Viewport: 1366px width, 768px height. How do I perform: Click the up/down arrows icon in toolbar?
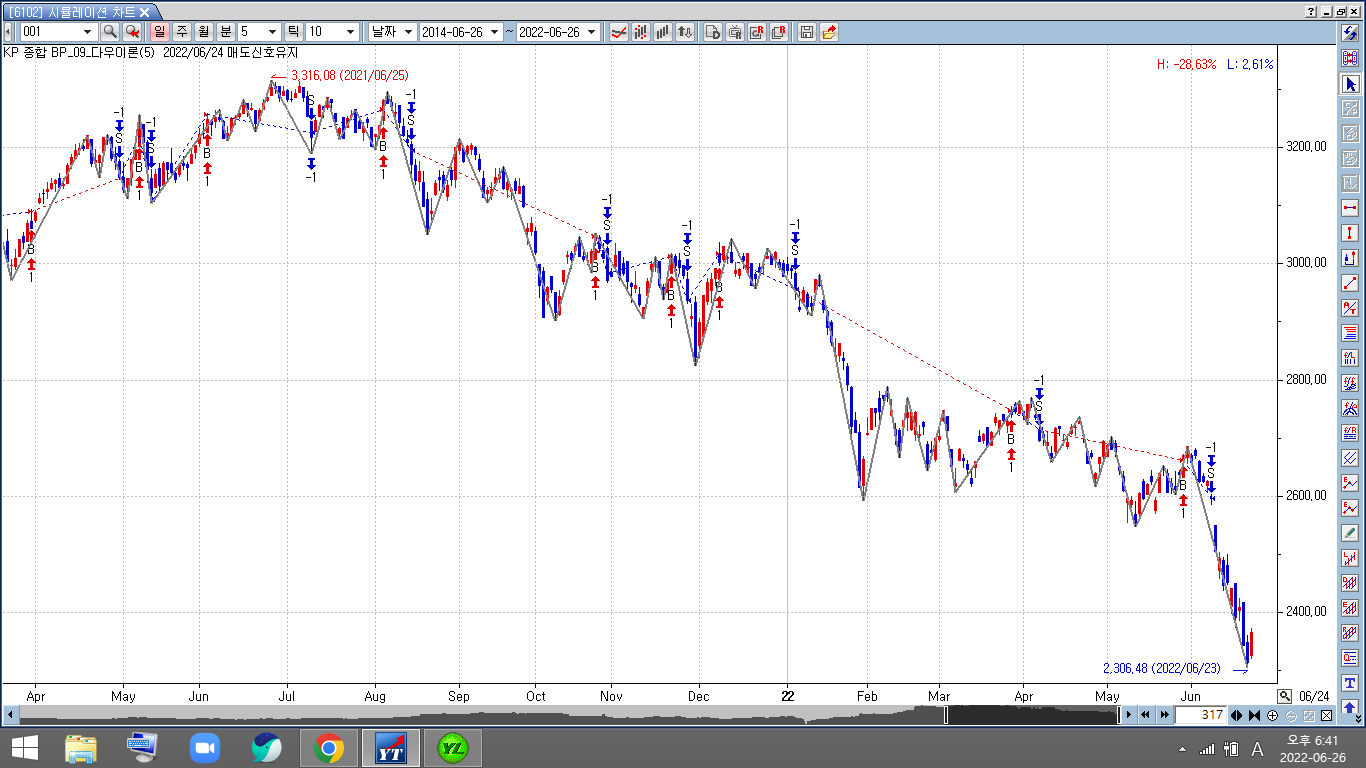tap(685, 32)
